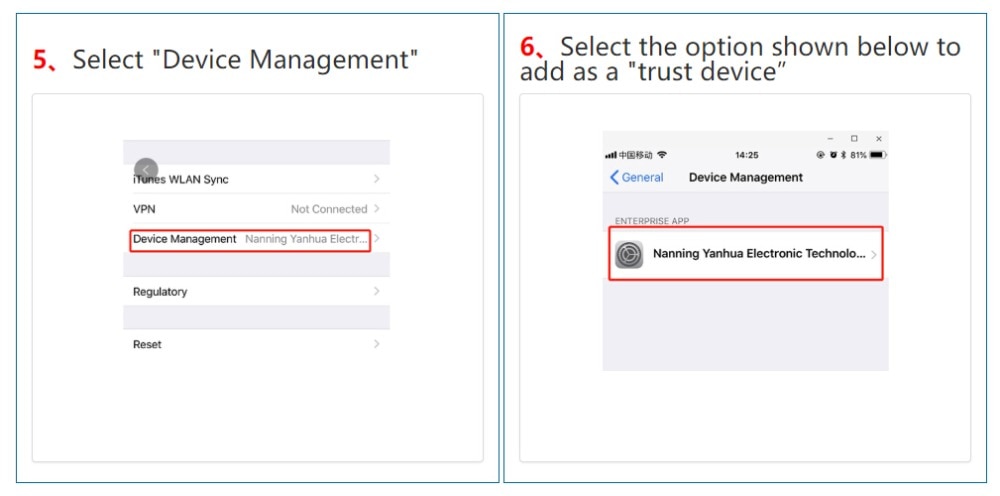1000x496 pixels.
Task: Click the 14:25 clock in status bar
Action: click(x=747, y=155)
